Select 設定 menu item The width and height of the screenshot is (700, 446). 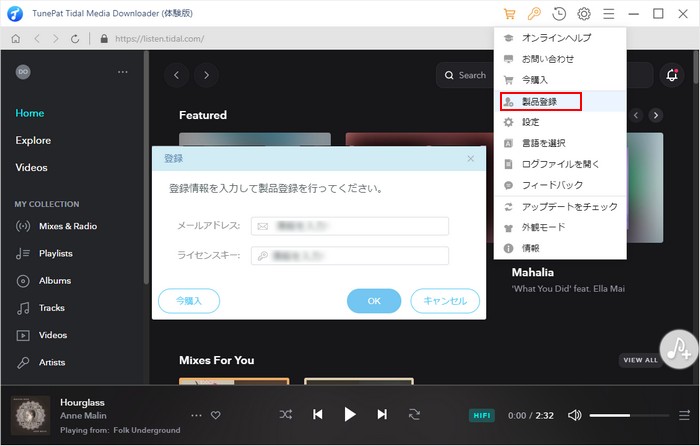pos(560,122)
